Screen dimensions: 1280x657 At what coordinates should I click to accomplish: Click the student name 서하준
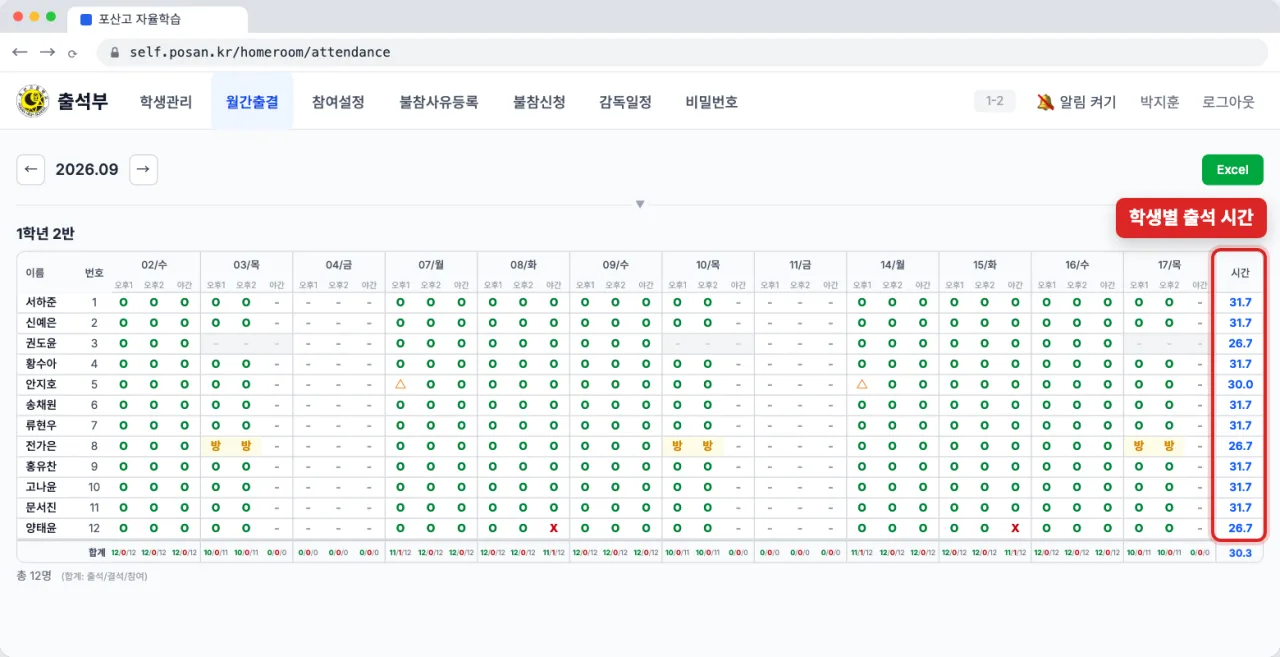pos(41,302)
